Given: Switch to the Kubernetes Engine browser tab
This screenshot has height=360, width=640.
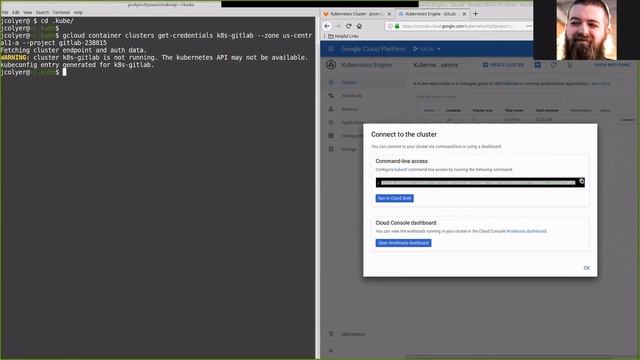Looking at the screenshot, I should (x=429, y=14).
